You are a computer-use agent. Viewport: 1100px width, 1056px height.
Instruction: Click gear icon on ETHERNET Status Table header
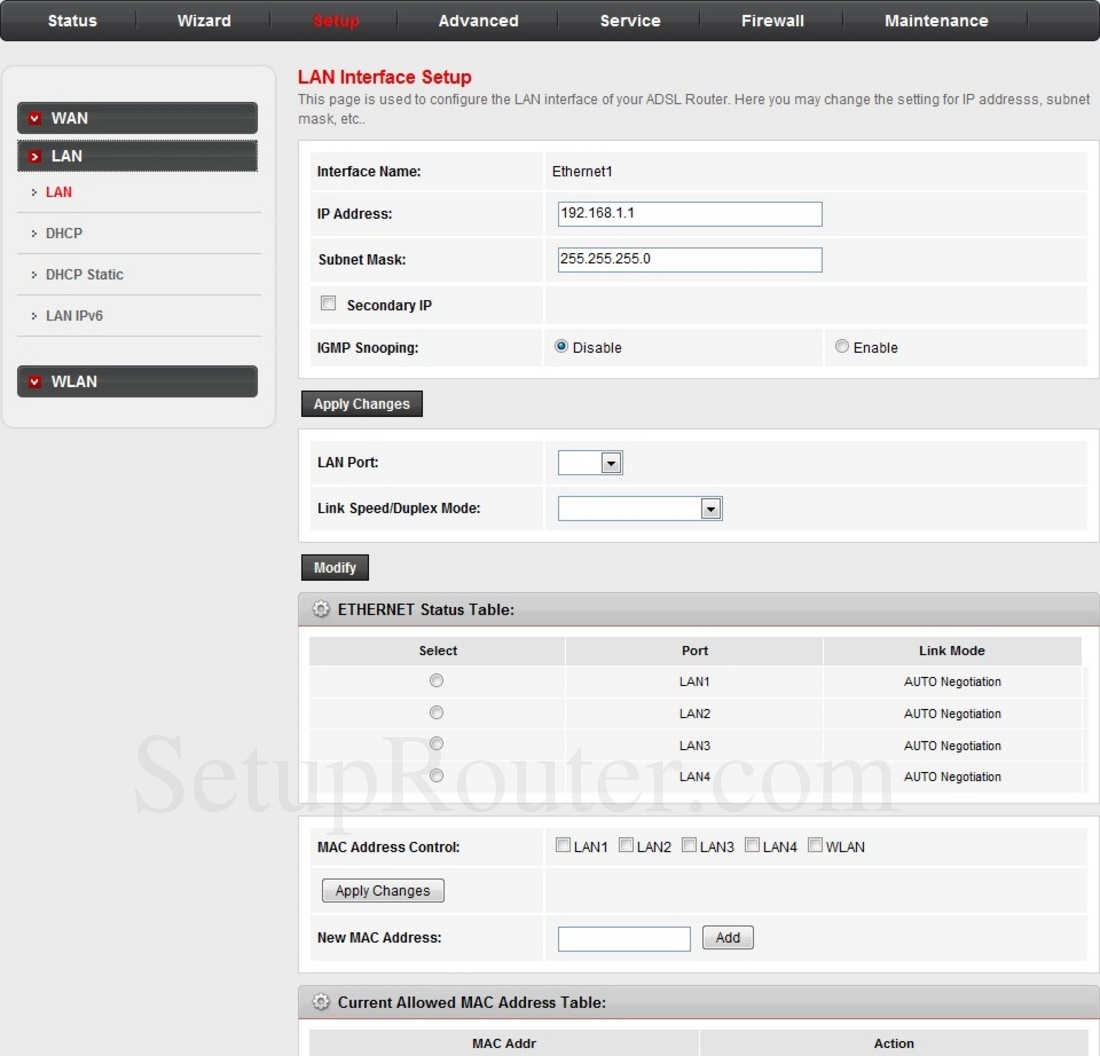pyautogui.click(x=320, y=608)
